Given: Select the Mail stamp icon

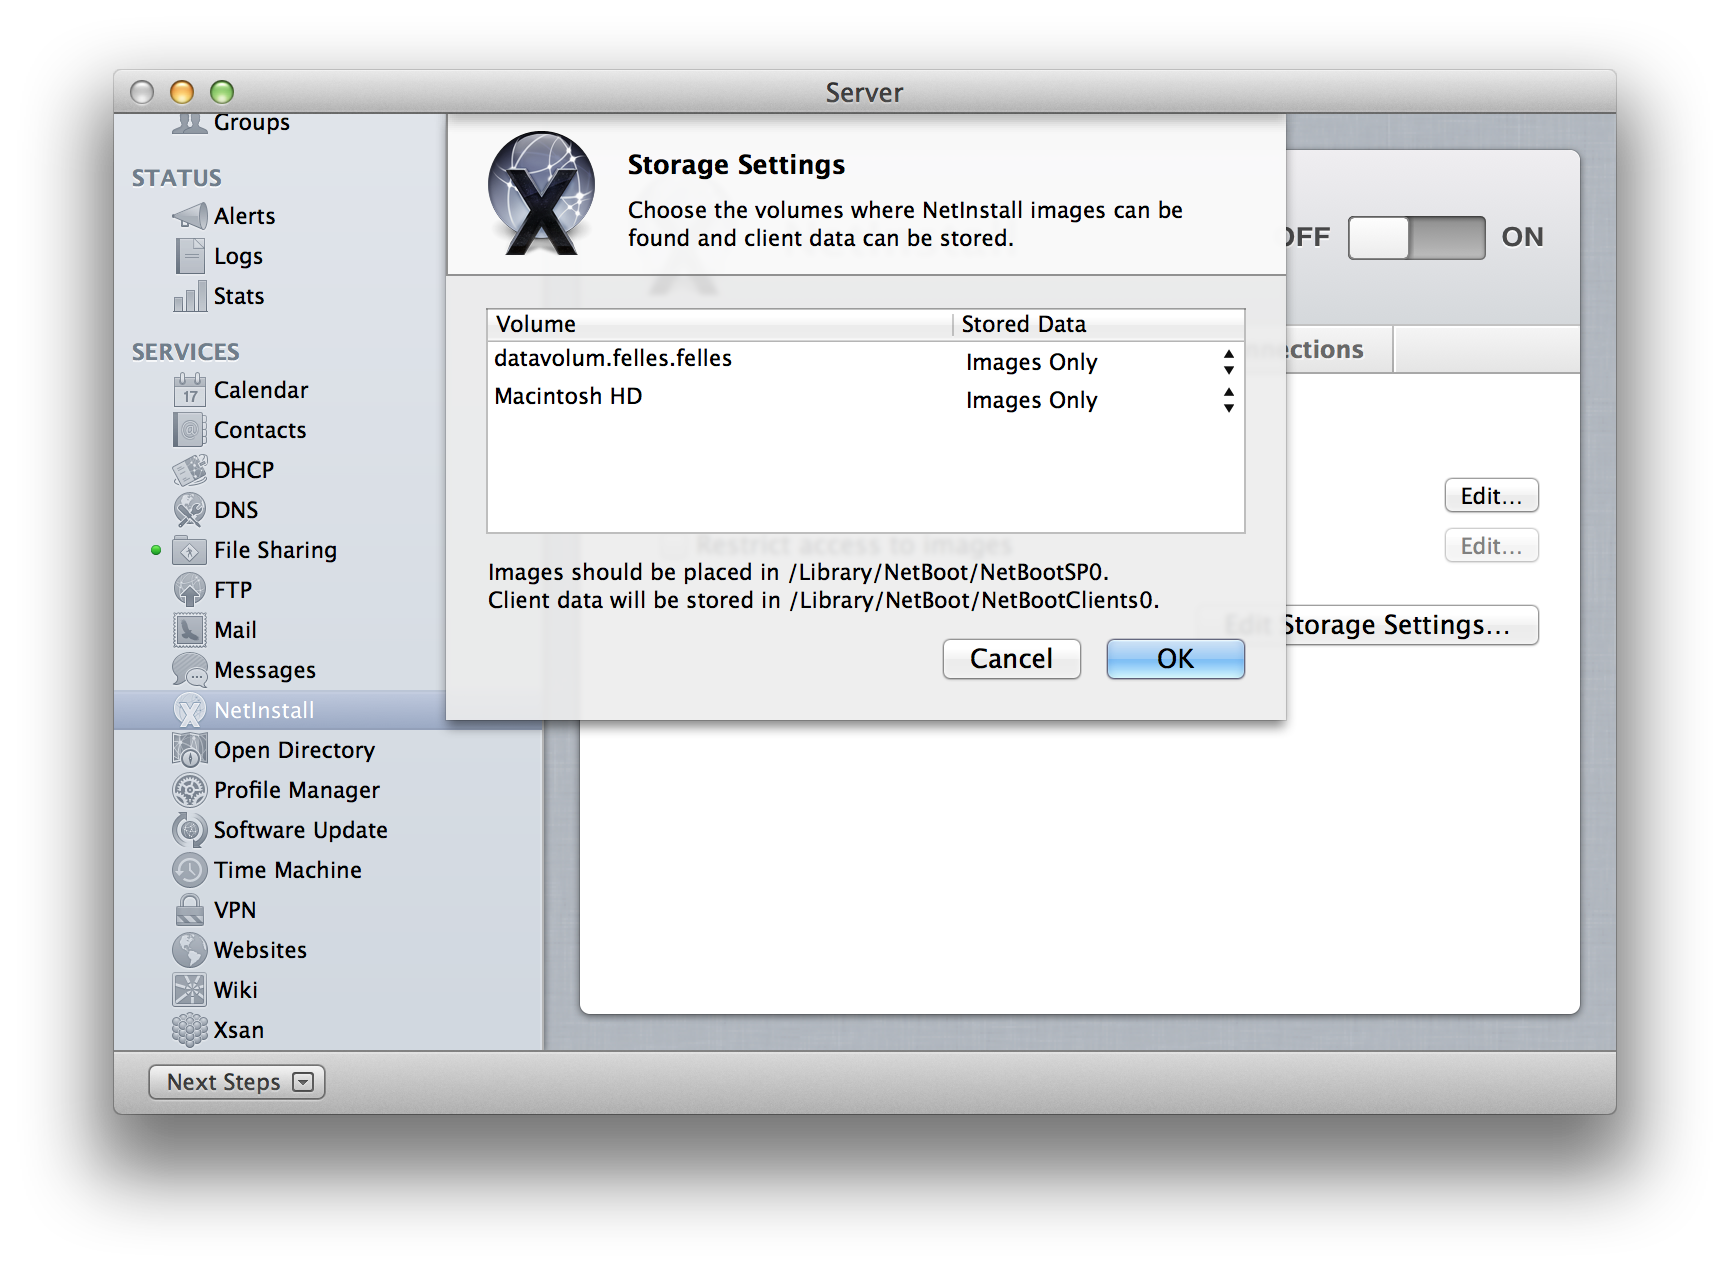Looking at the screenshot, I should point(190,630).
